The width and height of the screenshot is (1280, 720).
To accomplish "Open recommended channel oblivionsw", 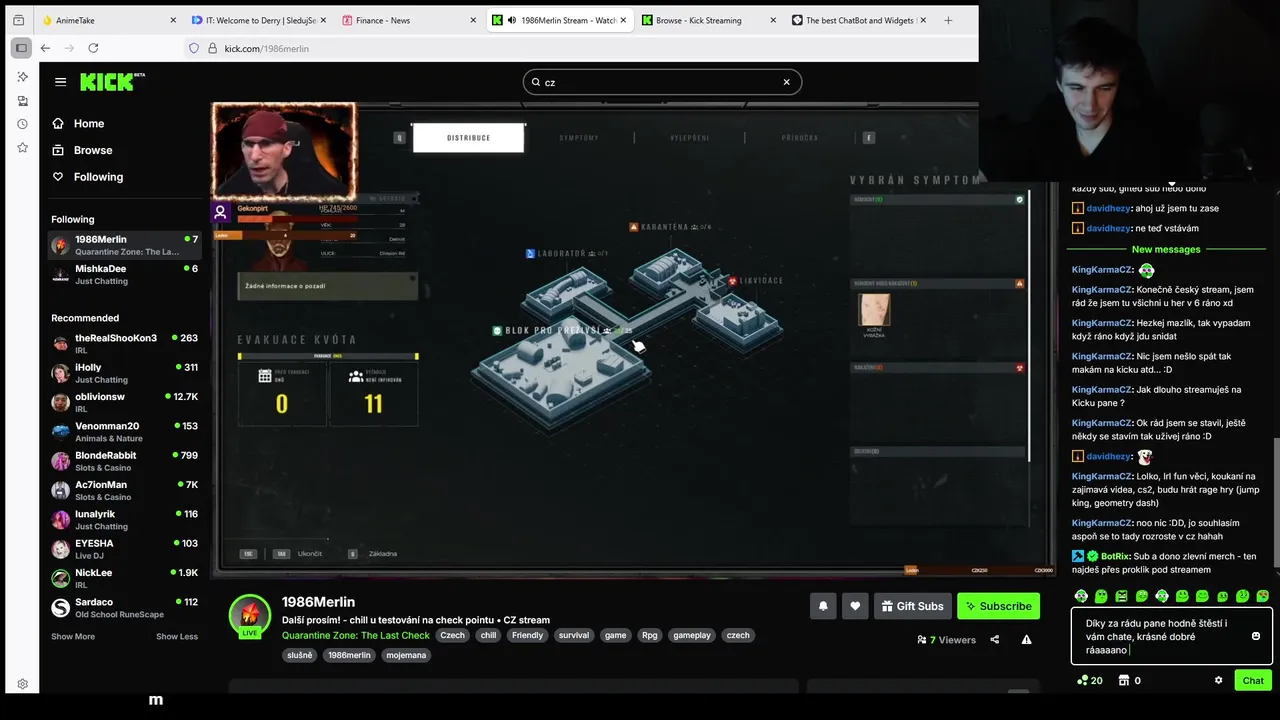I will (x=126, y=402).
